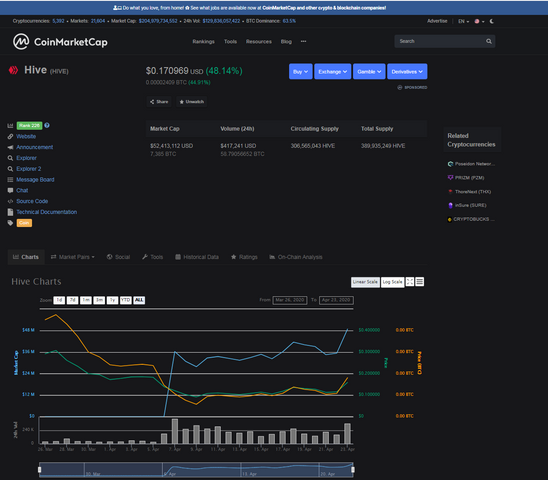The image size is (548, 480).
Task: Set chart zoom to 1d
Action: coord(59,300)
